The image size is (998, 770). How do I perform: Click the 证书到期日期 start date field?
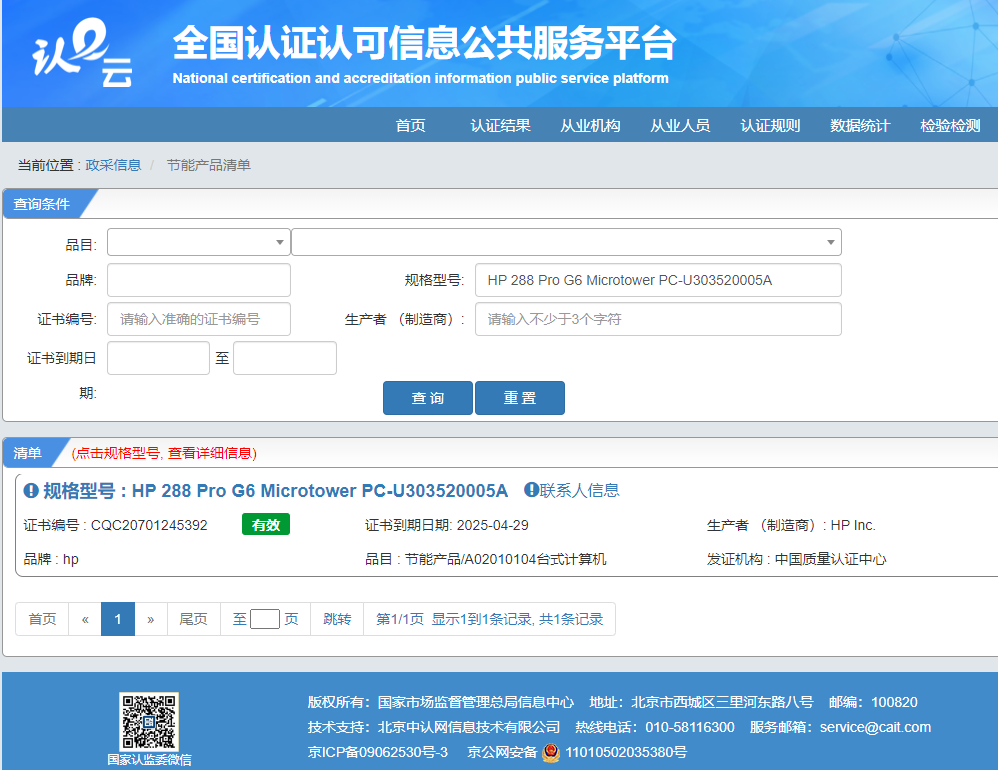[x=158, y=358]
